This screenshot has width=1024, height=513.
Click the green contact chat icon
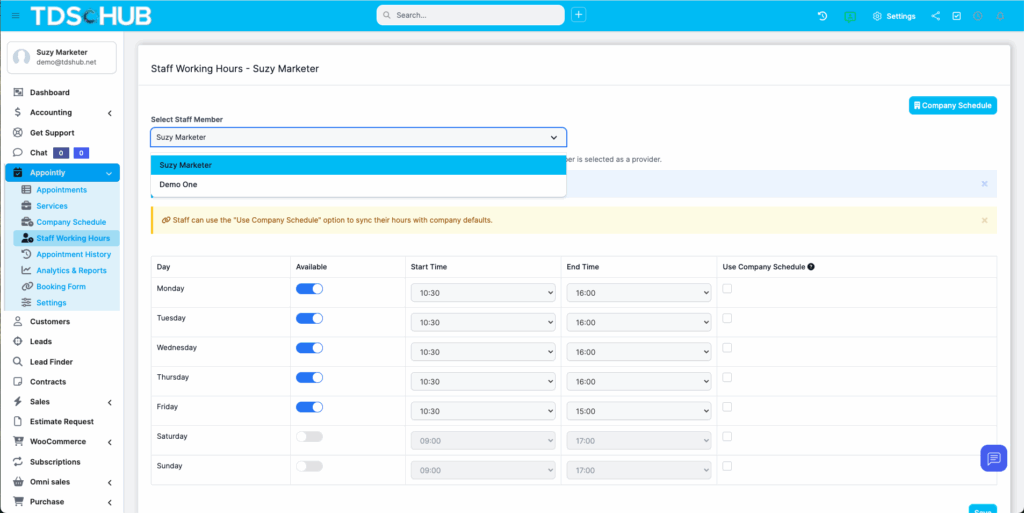(850, 16)
